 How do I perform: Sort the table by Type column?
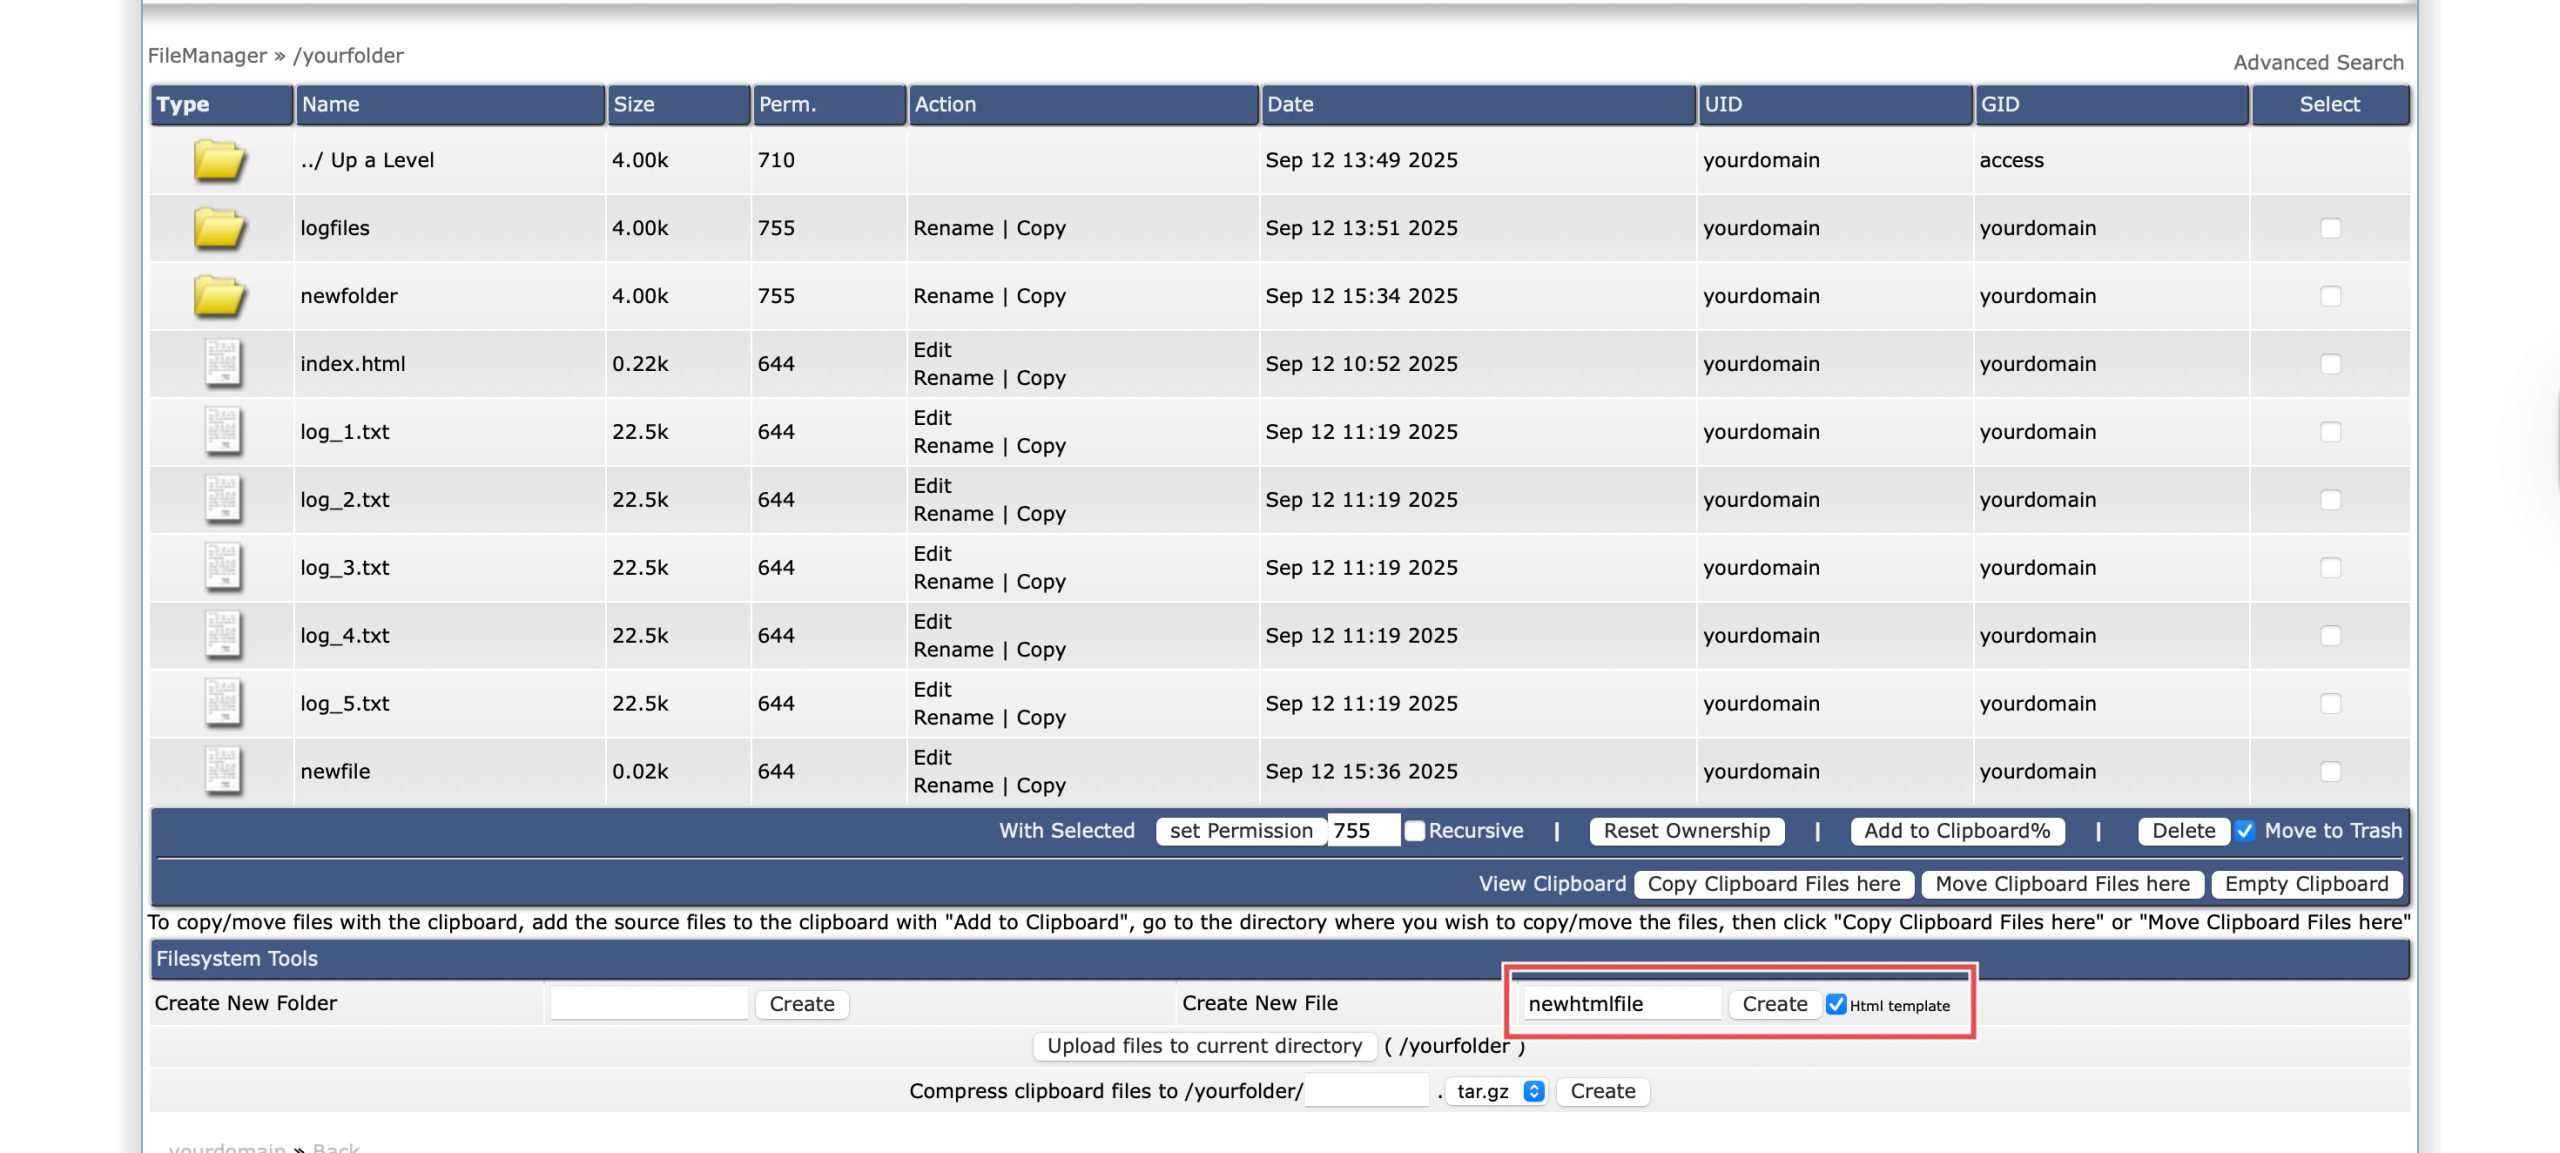(182, 104)
